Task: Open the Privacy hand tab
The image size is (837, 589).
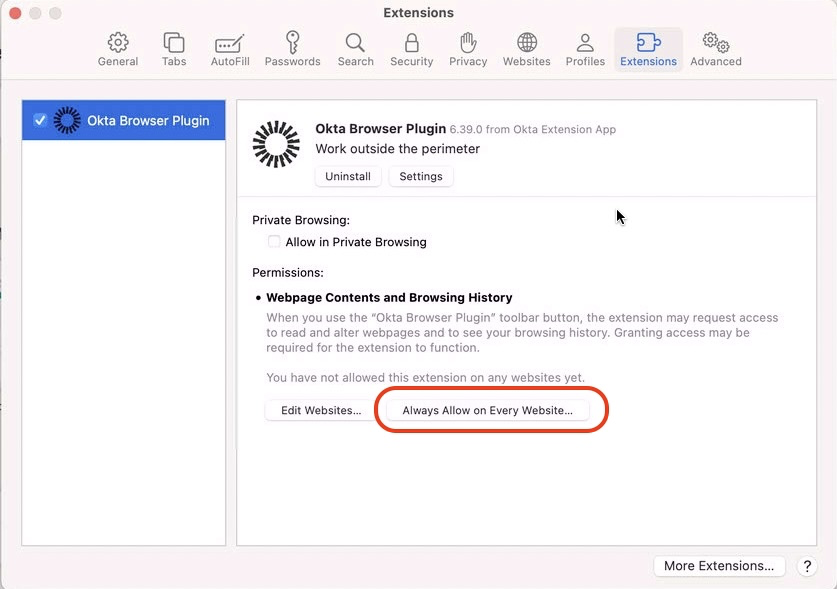Action: click(x=468, y=49)
